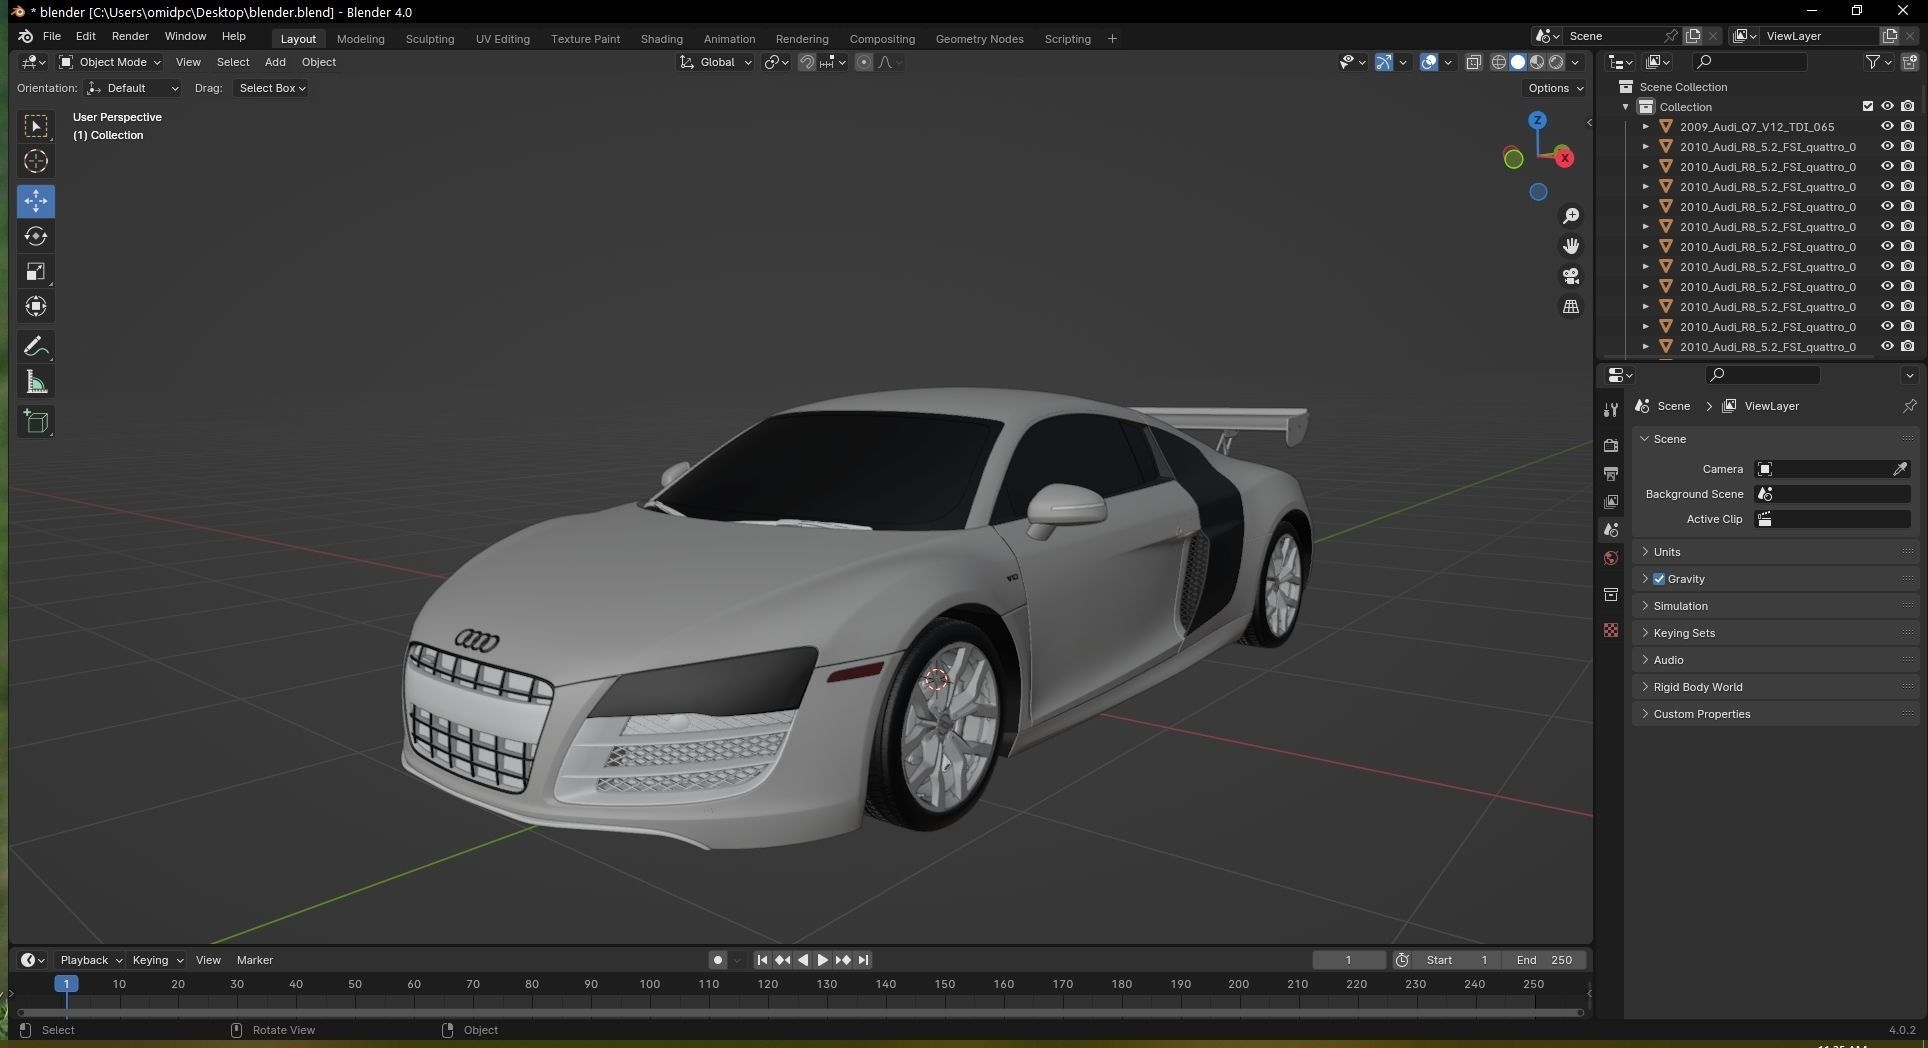The width and height of the screenshot is (1928, 1048).
Task: Click the current frame marker at 1
Action: pos(66,984)
